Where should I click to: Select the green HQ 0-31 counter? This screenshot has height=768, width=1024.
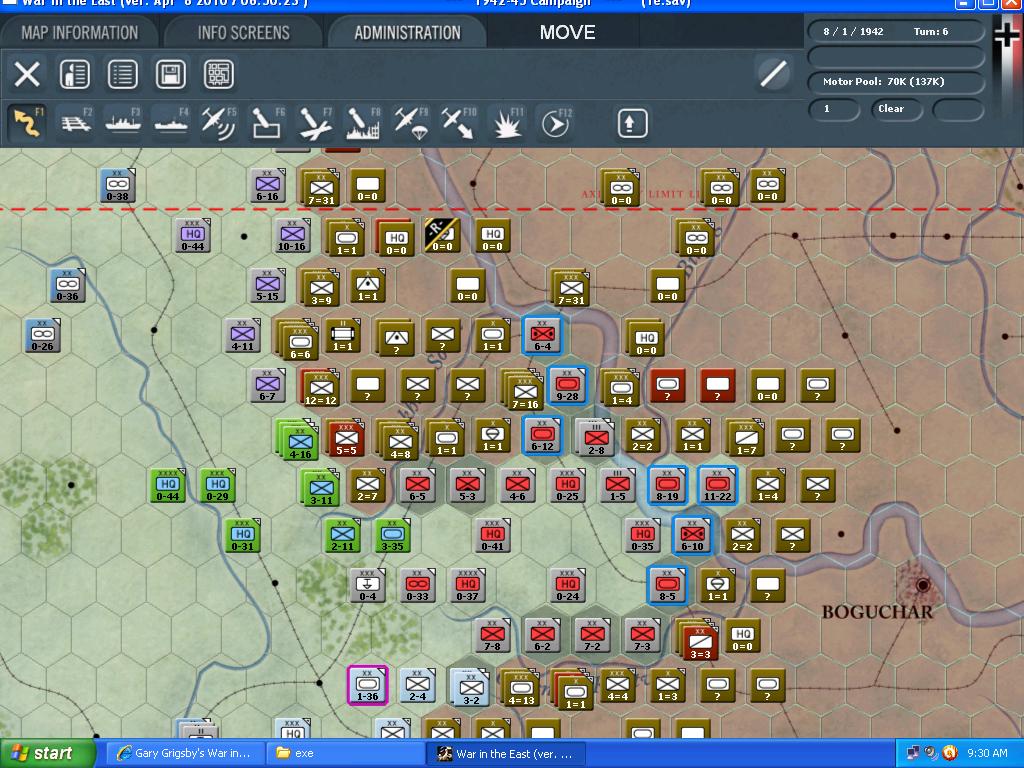243,536
